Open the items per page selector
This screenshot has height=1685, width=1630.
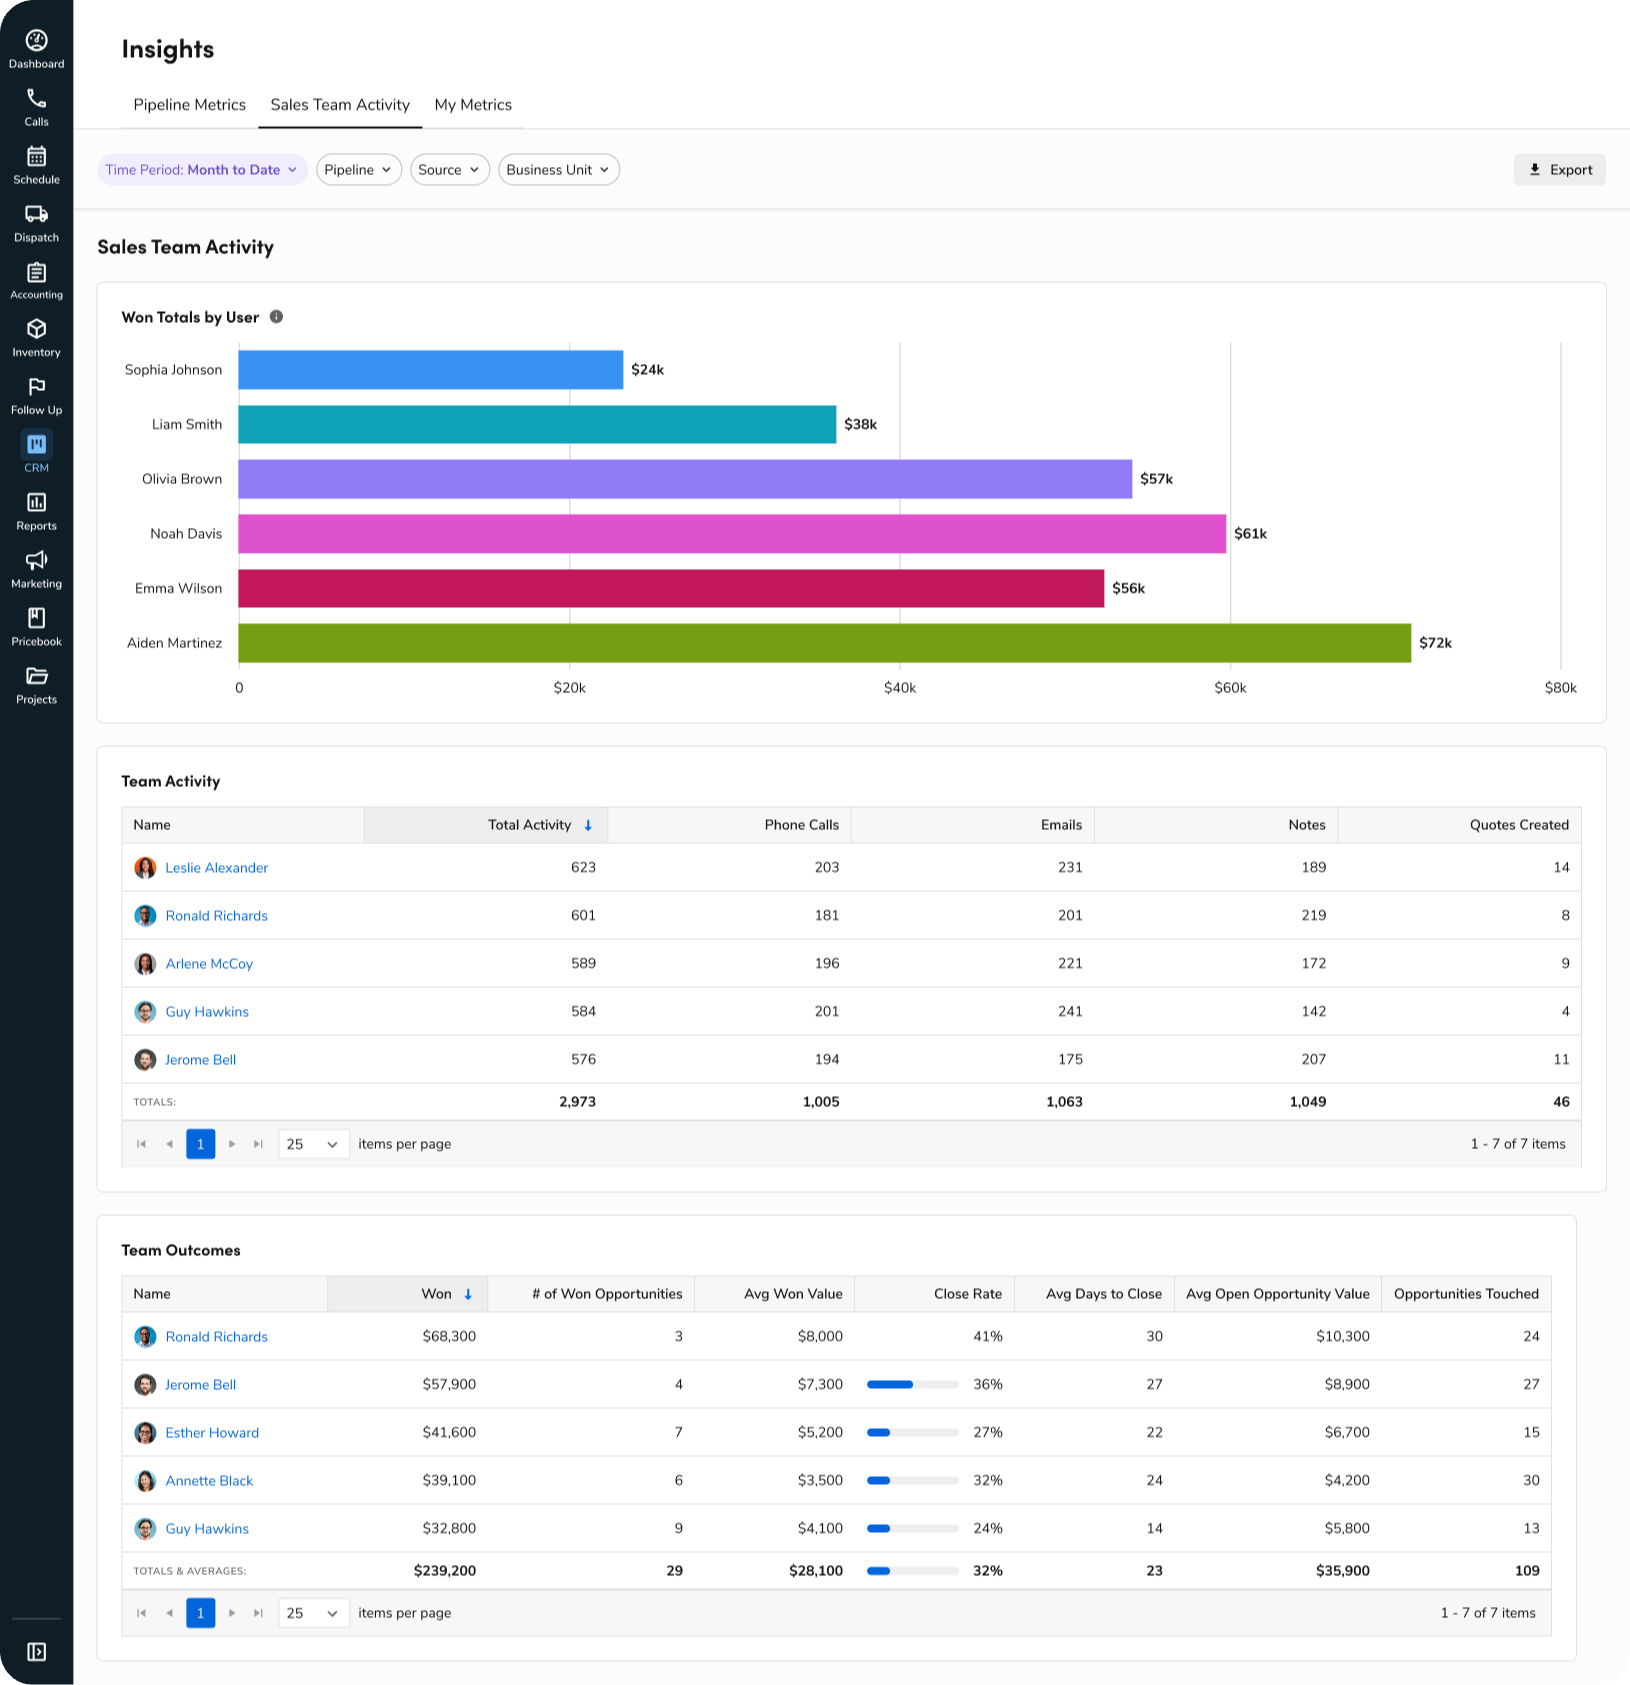pos(313,1143)
